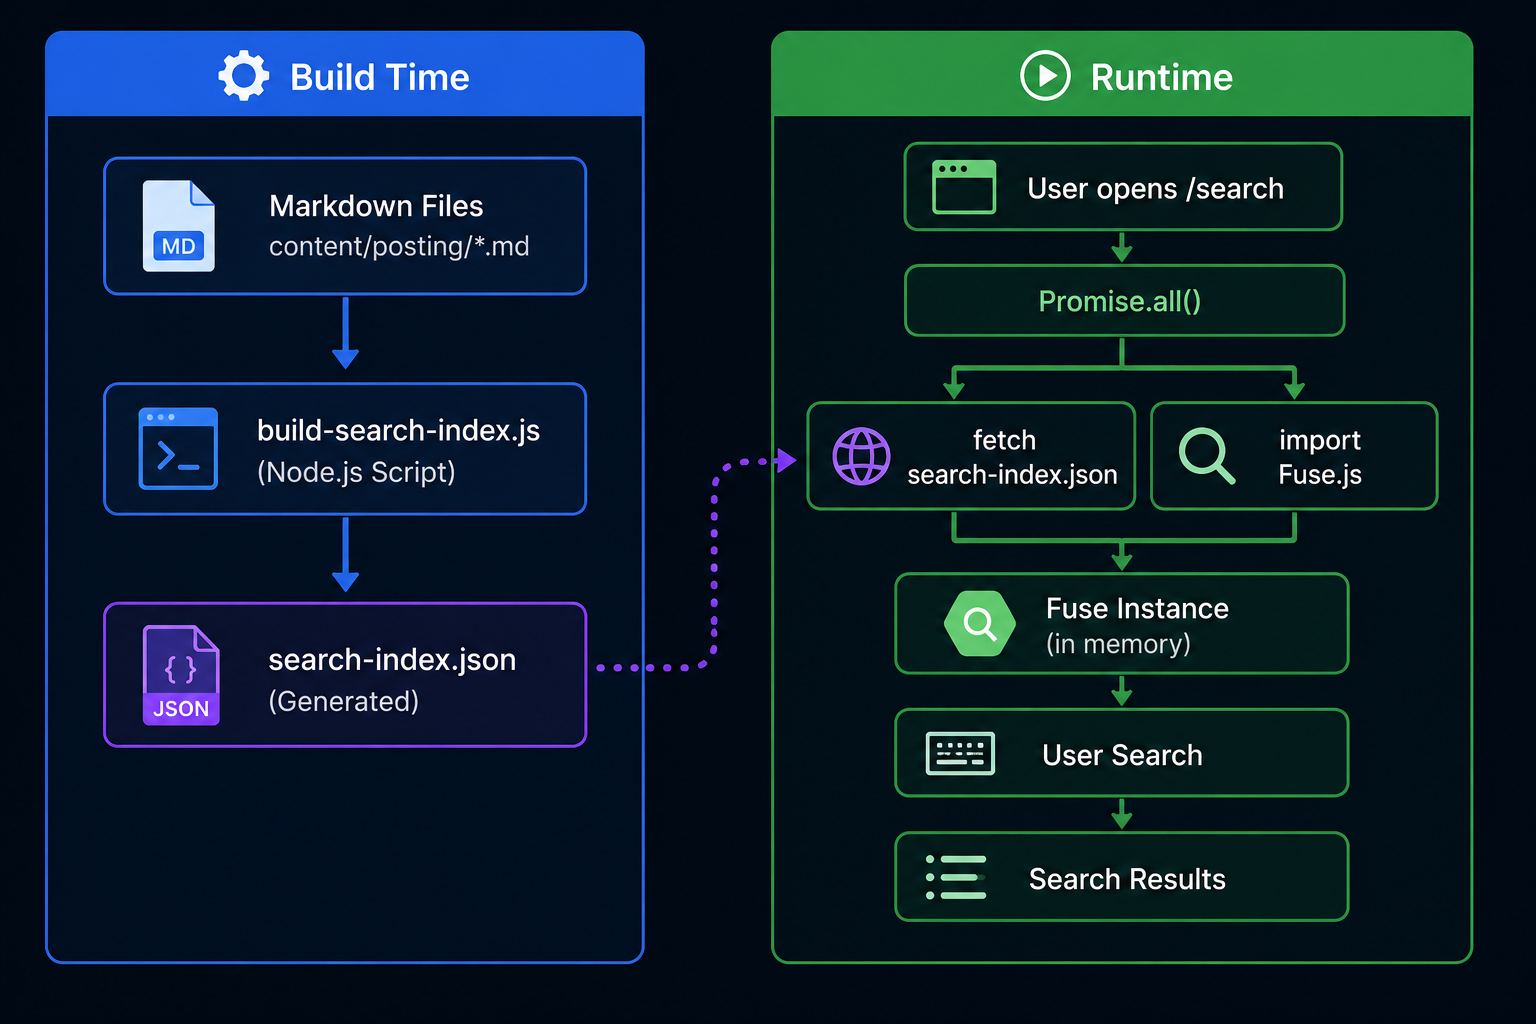Click the purple JSON file icon
The height and width of the screenshot is (1024, 1536).
[x=181, y=675]
